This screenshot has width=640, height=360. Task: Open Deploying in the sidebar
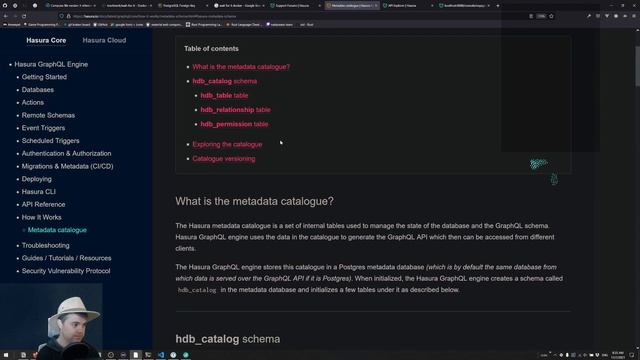[37, 179]
